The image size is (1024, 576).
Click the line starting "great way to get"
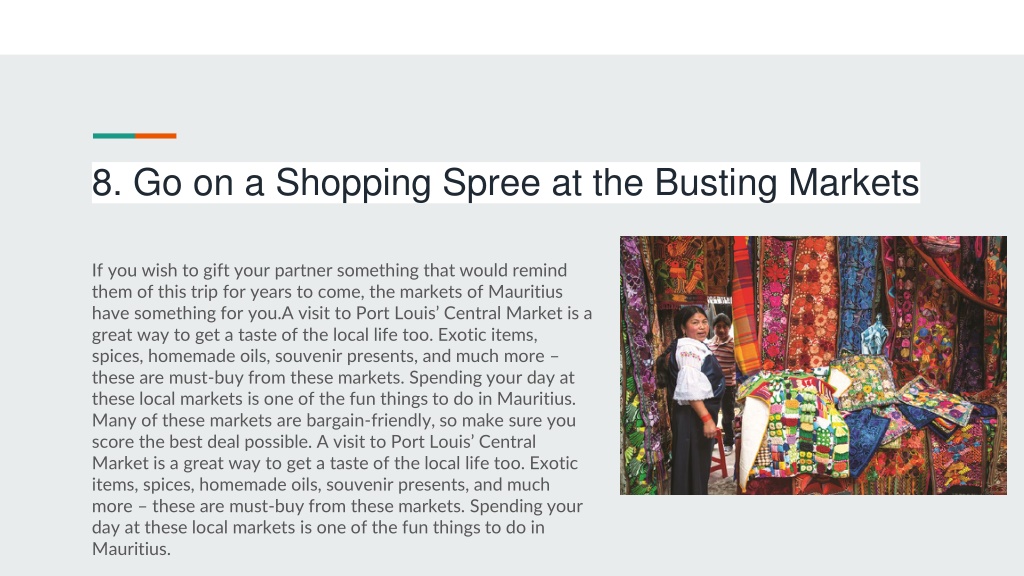coord(315,334)
